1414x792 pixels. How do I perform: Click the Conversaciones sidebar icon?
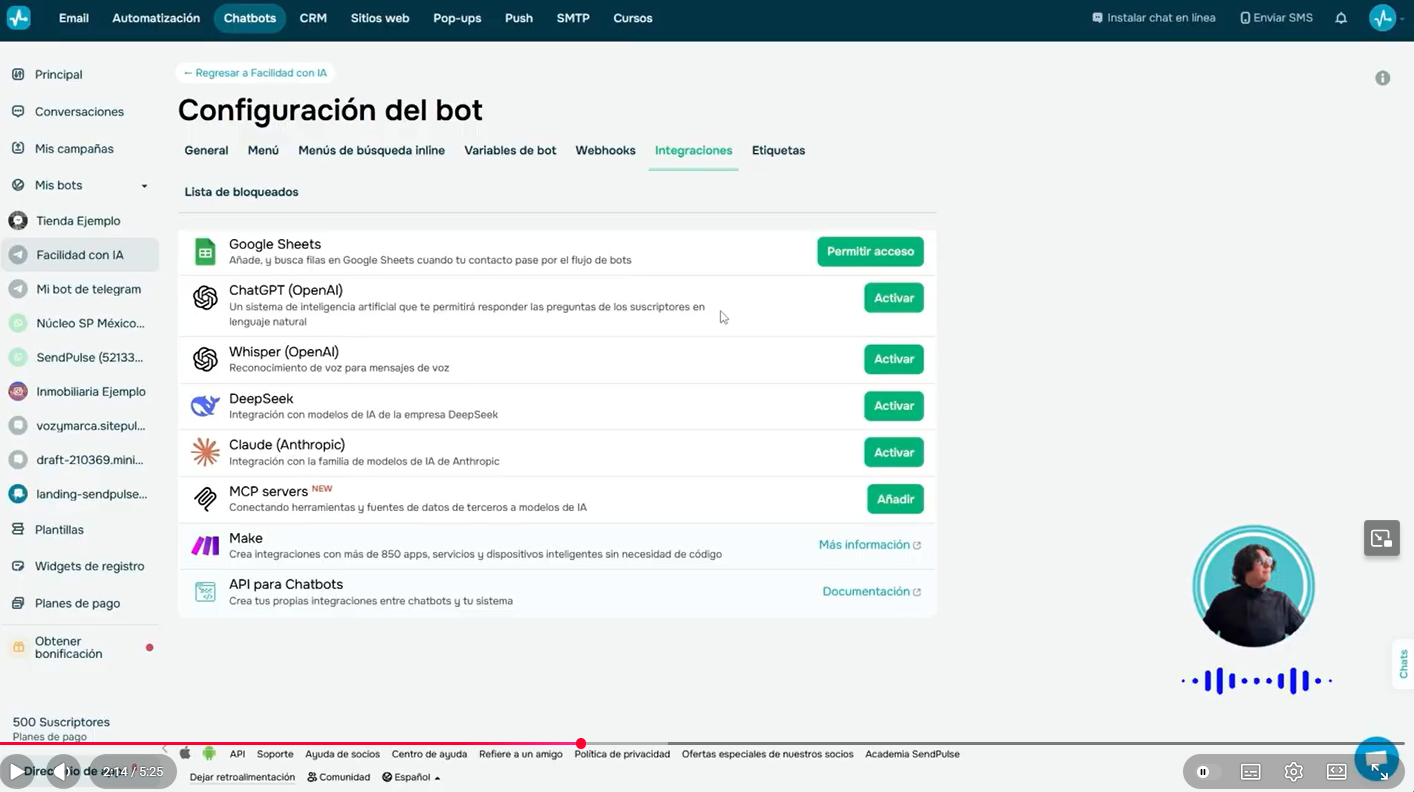[x=18, y=111]
